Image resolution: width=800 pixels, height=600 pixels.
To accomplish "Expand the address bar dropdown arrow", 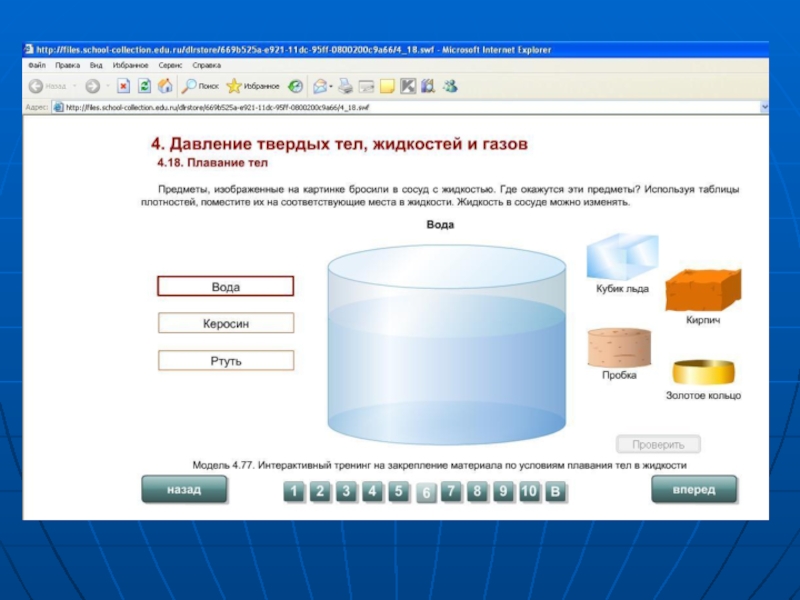I will (x=764, y=107).
